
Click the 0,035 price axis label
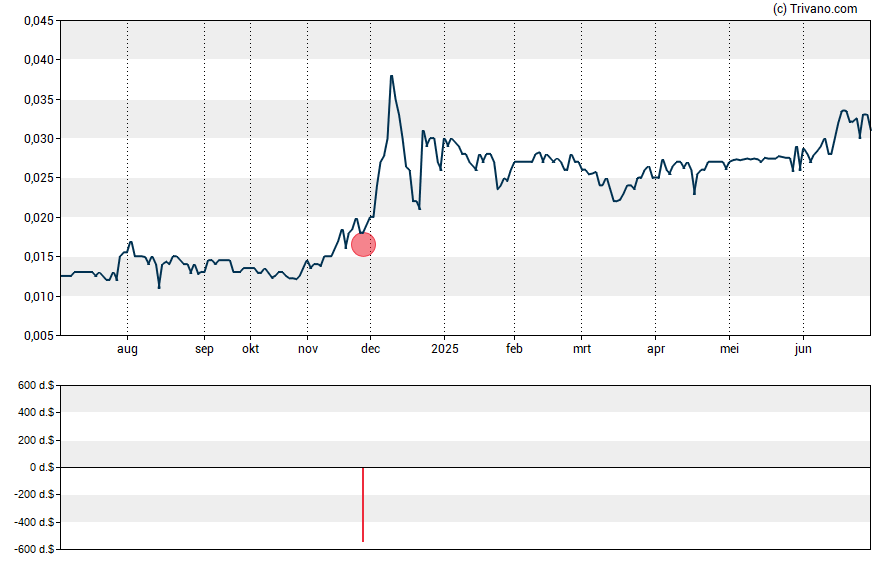coord(39,100)
